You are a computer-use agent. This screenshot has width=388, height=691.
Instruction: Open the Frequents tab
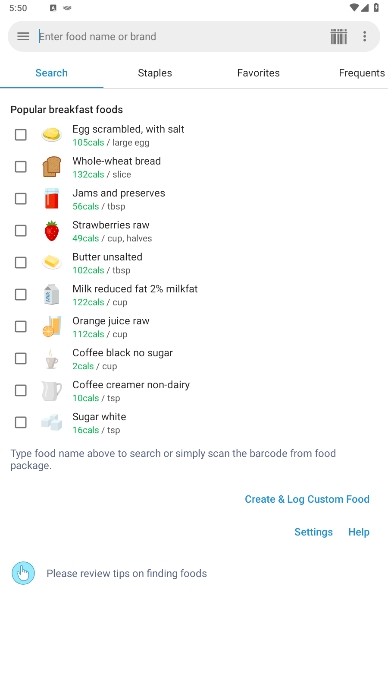(x=362, y=73)
